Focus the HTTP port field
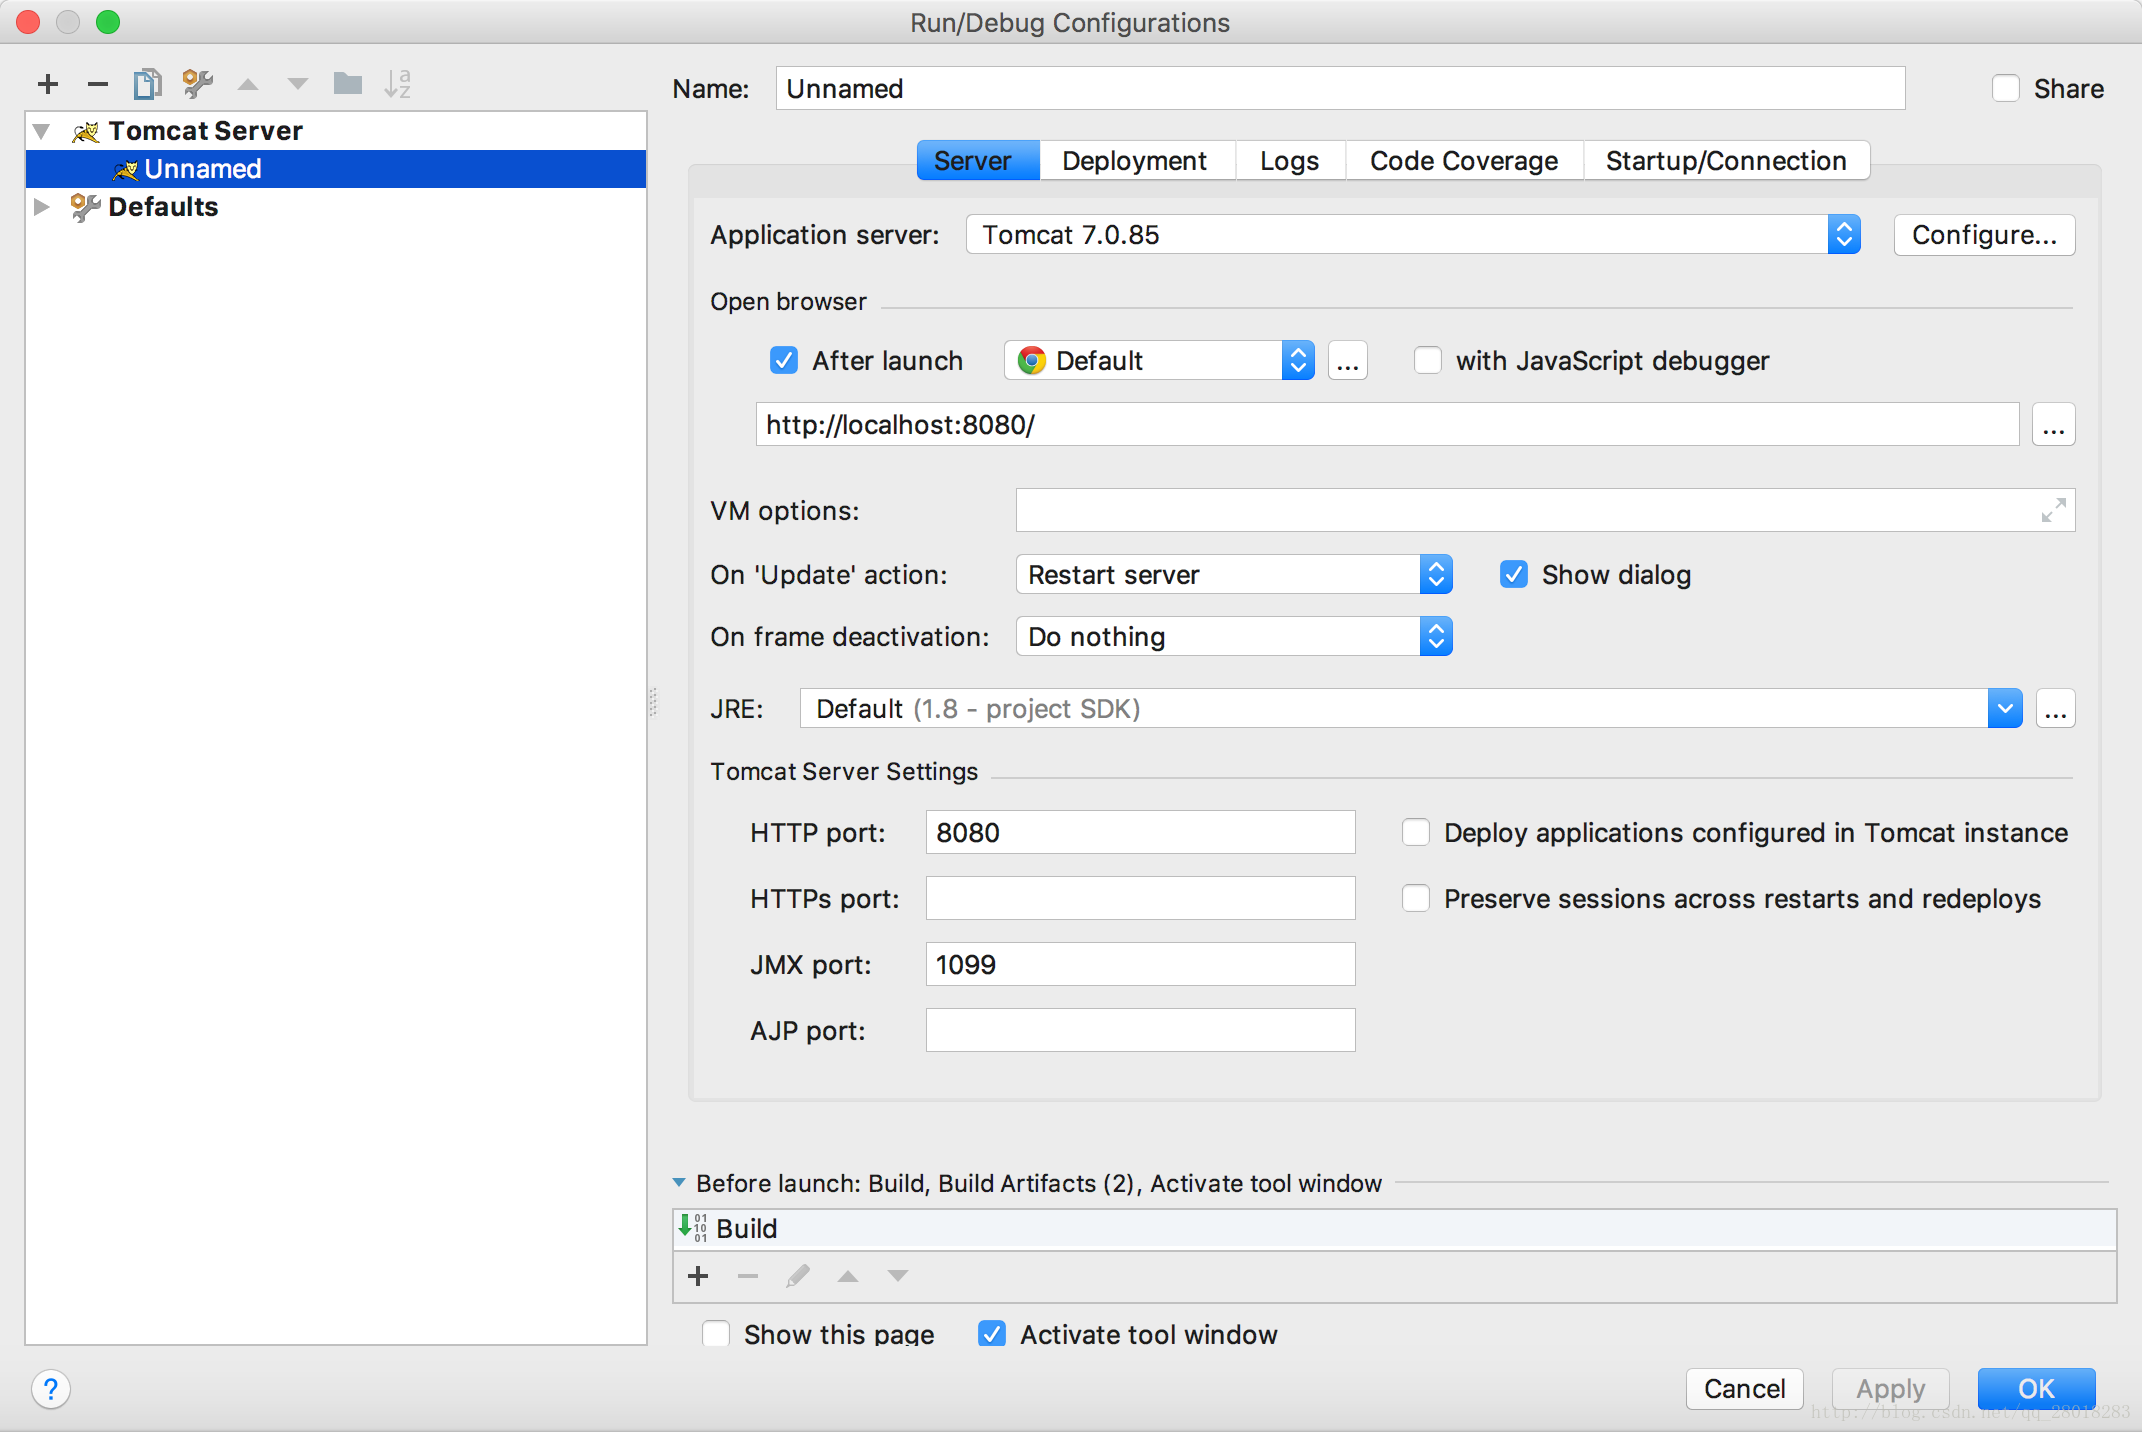 point(1140,833)
